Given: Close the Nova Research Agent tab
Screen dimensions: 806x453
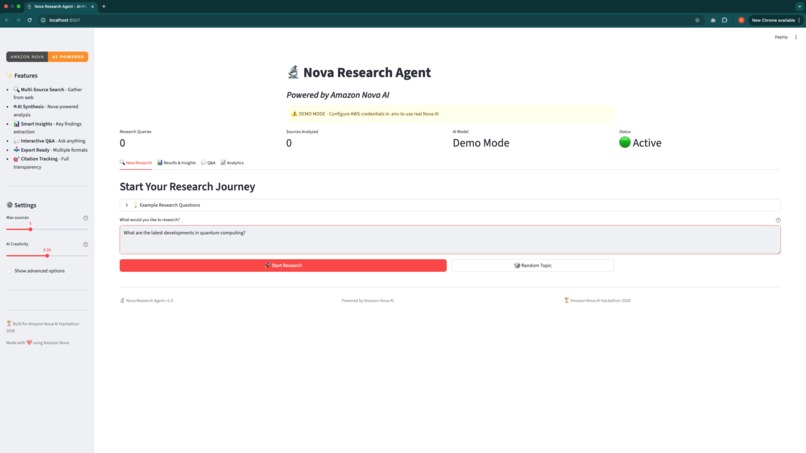Looking at the screenshot, I should (x=93, y=6).
